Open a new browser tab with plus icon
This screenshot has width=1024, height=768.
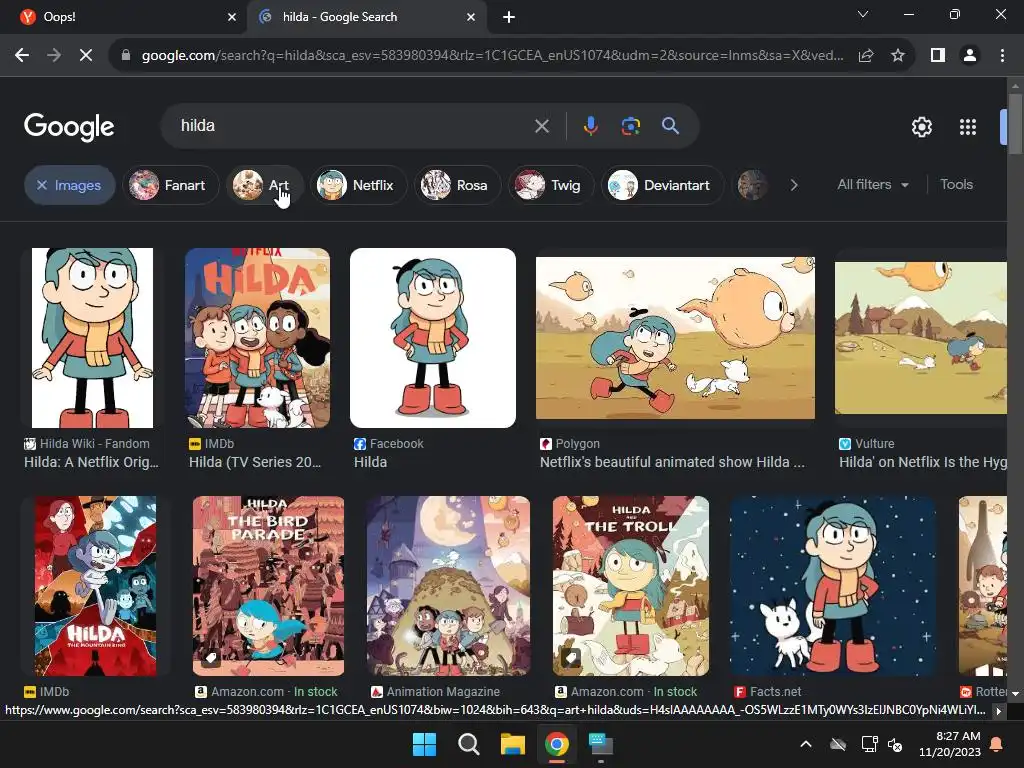(509, 17)
